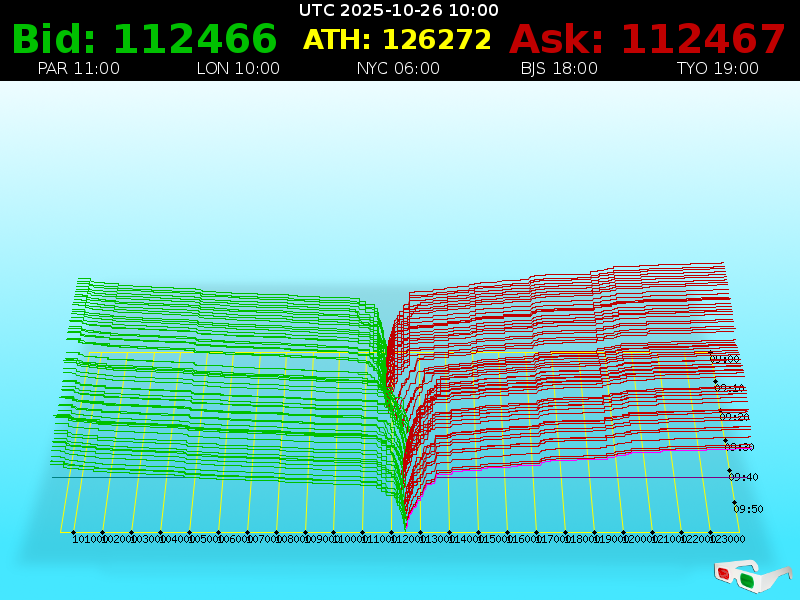Click the 09:00 time axis marker

[725, 358]
